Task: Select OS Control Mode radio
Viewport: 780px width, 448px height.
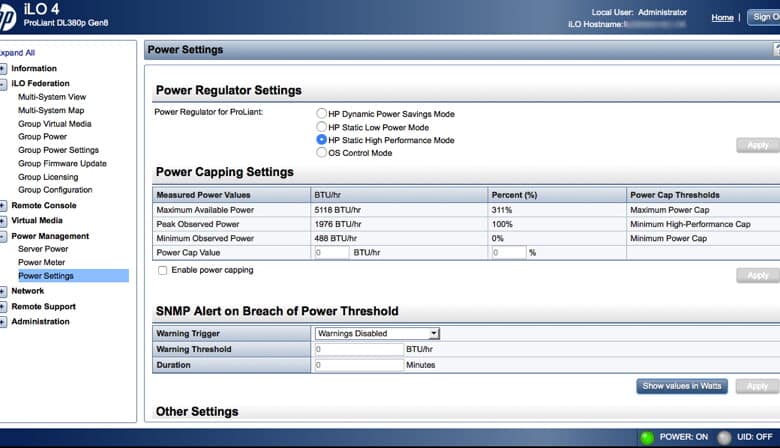Action: click(321, 153)
